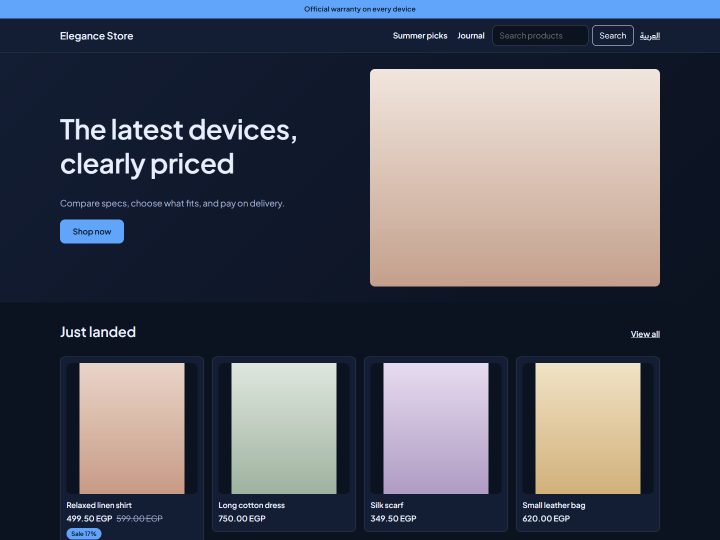Image resolution: width=720 pixels, height=540 pixels.
Task: Click the 499.50 EGP price
Action: coord(89,518)
